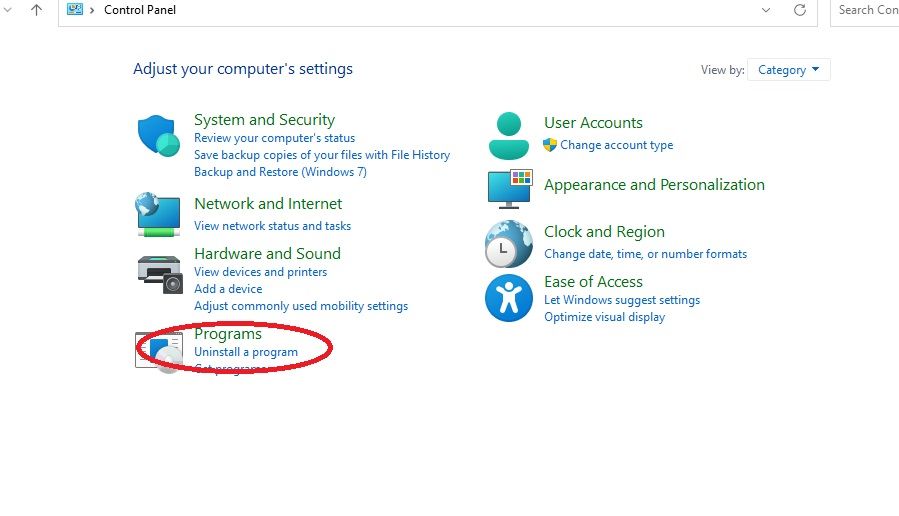Refresh the Control Panel view

[x=799, y=10]
